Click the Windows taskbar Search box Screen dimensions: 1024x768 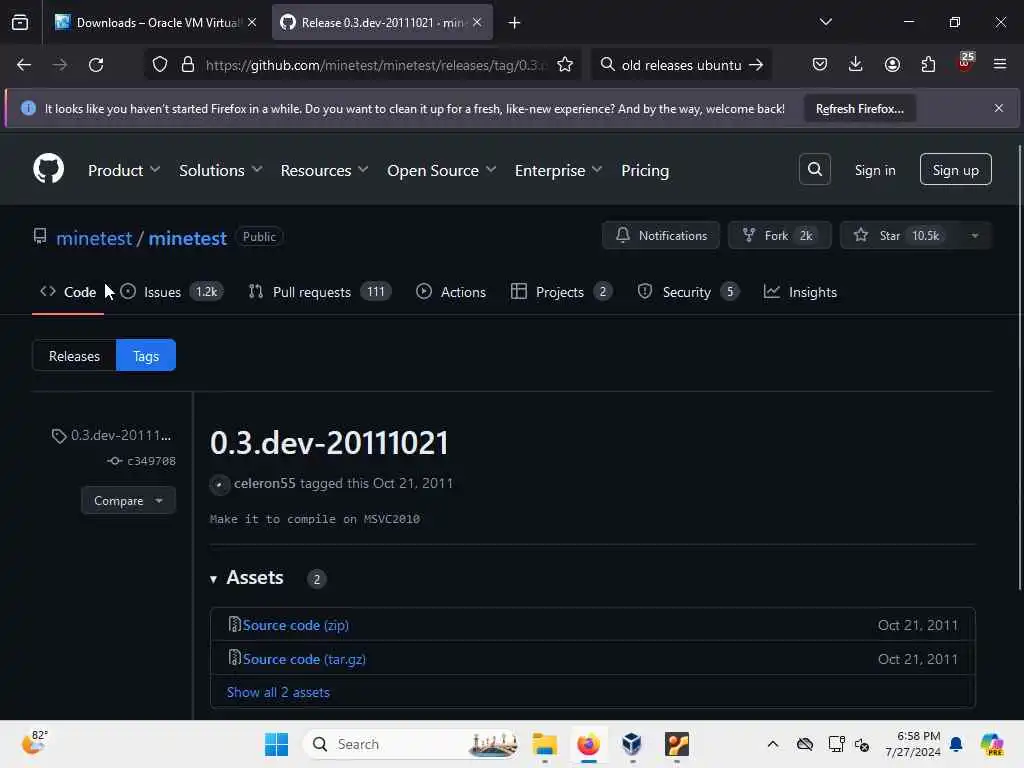411,744
